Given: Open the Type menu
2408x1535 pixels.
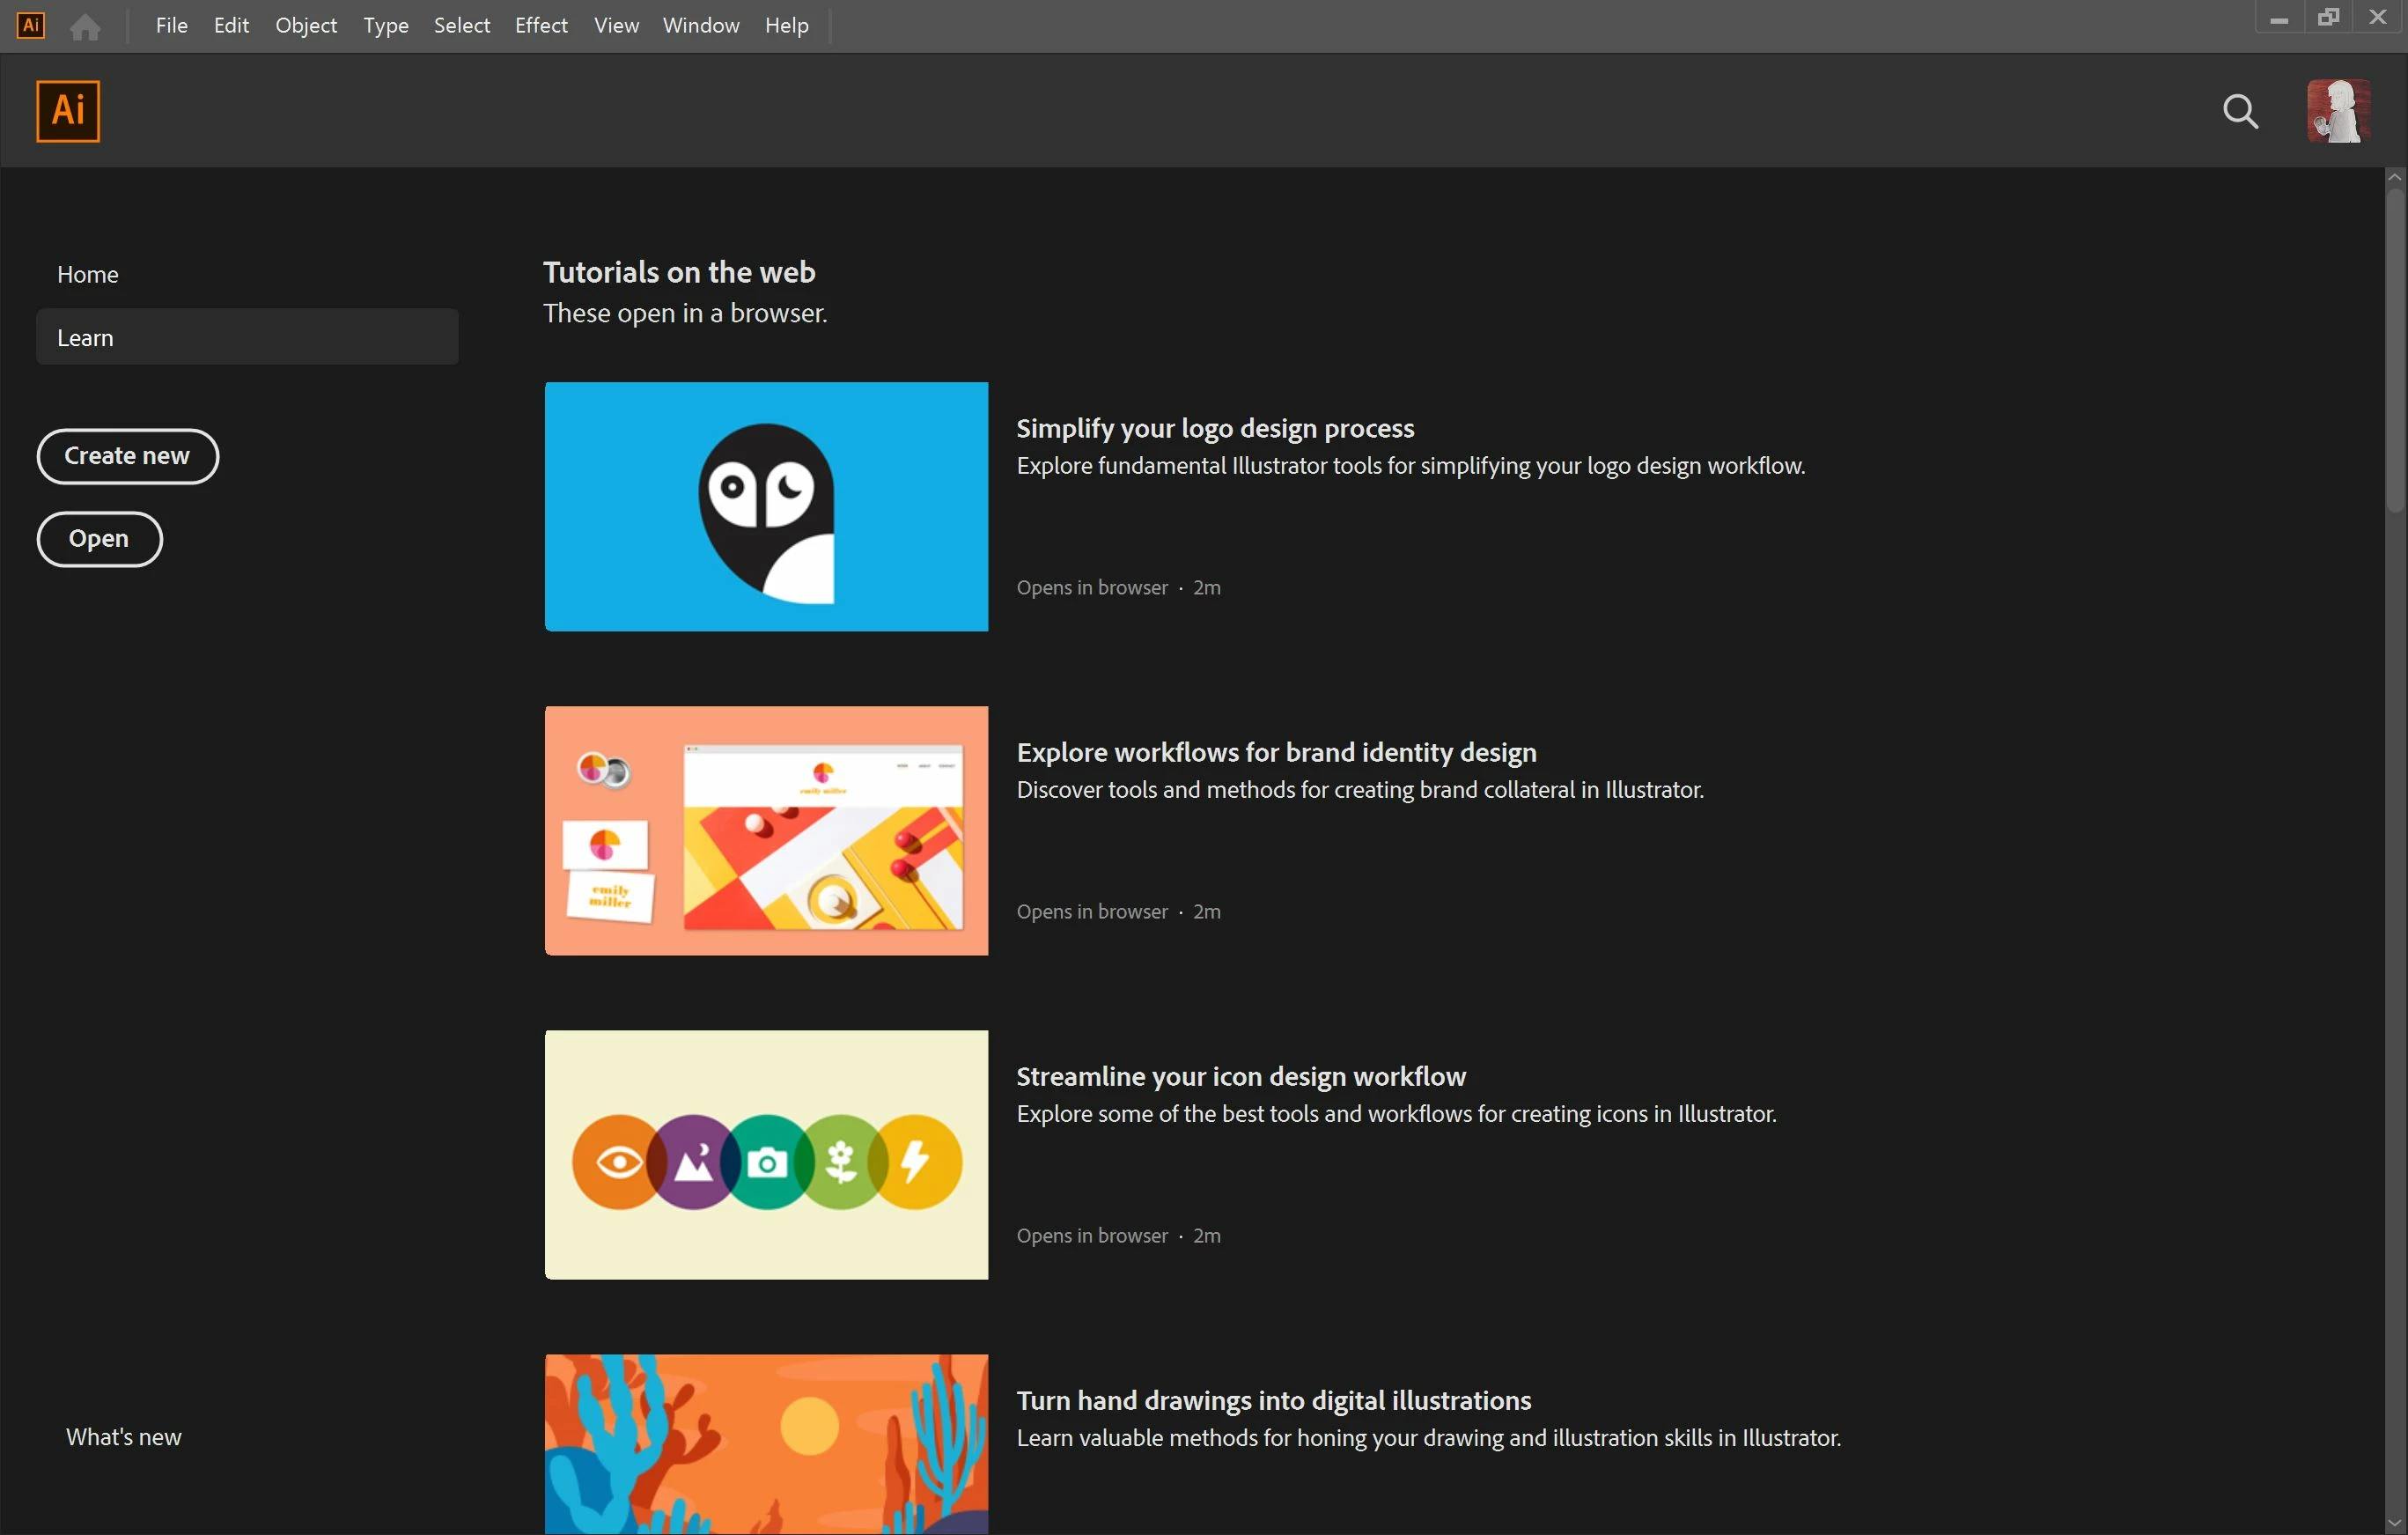Looking at the screenshot, I should [385, 25].
